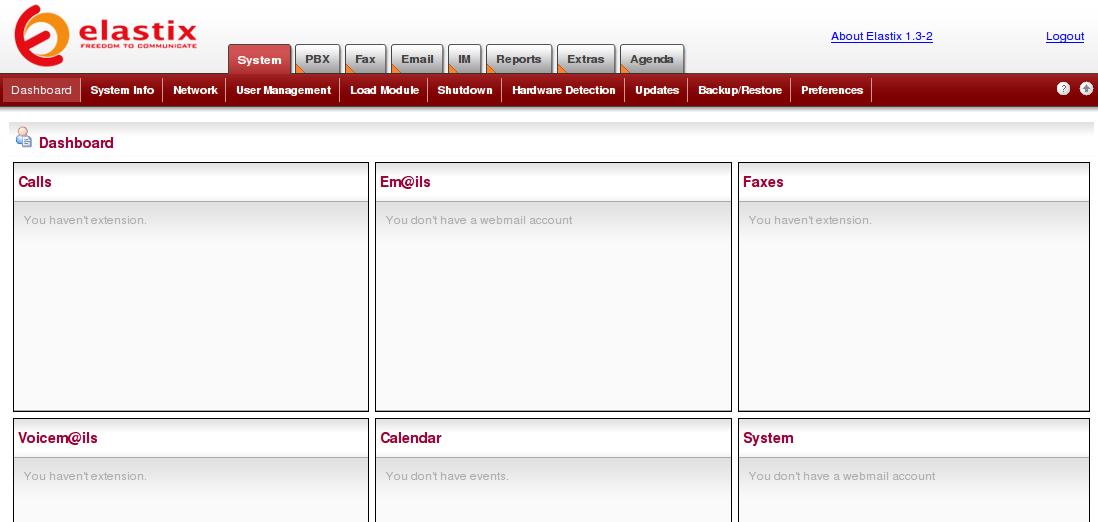Select the Shutdown menu item

coord(465,90)
